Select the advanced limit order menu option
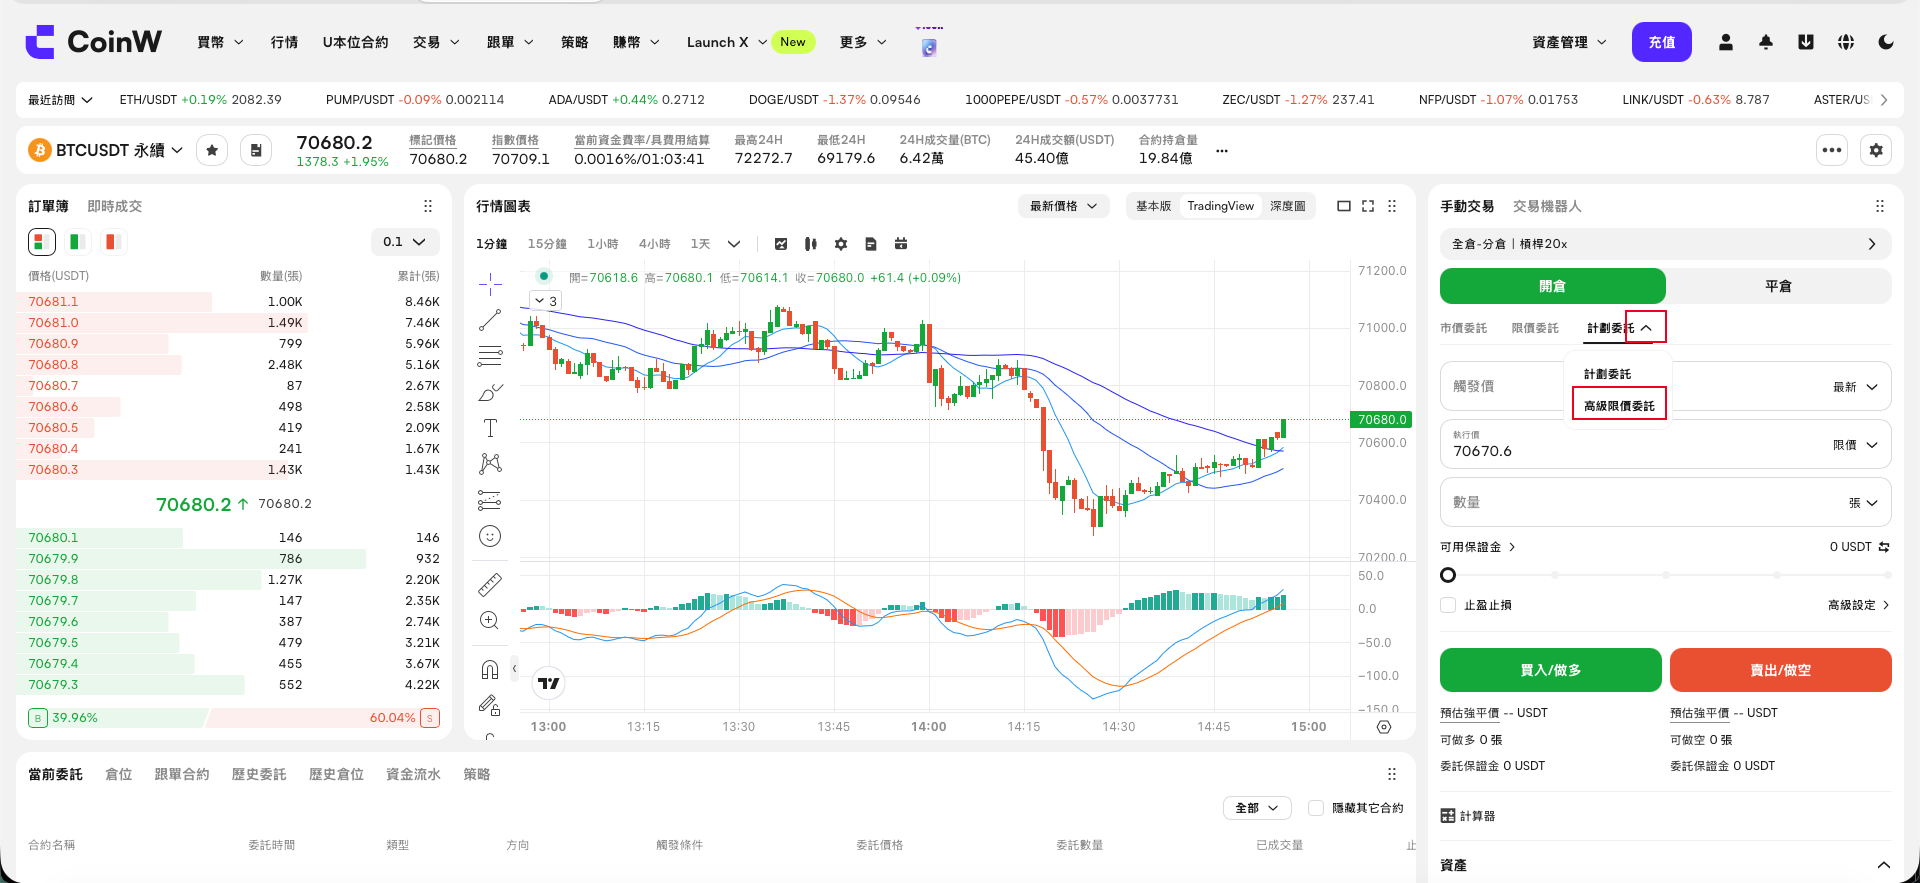 pyautogui.click(x=1619, y=406)
